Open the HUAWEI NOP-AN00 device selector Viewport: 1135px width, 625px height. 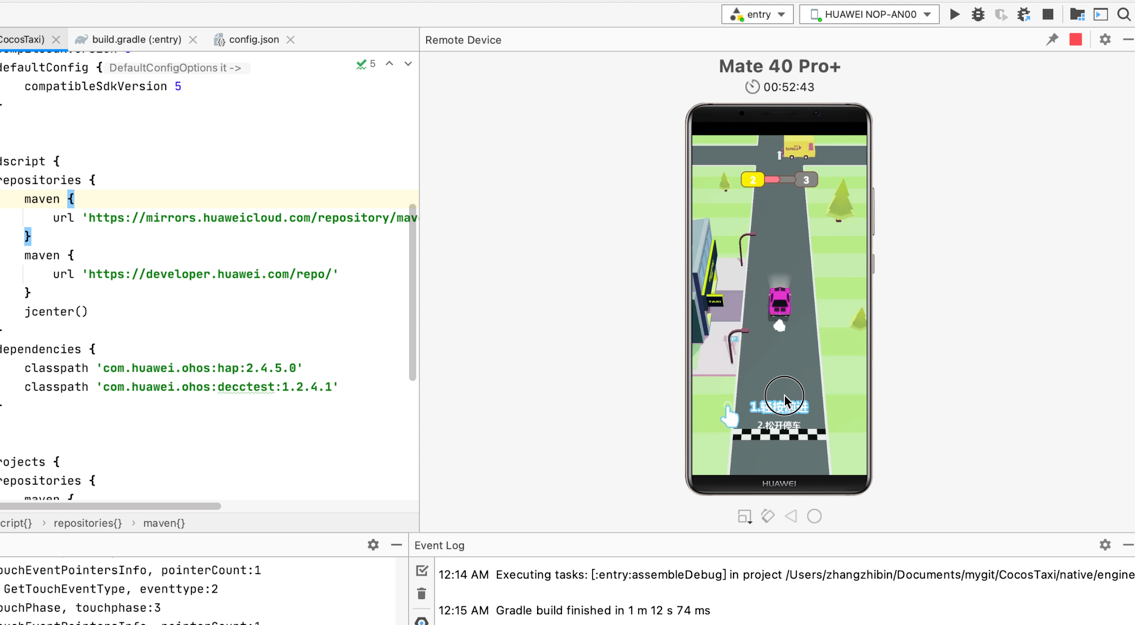(868, 14)
